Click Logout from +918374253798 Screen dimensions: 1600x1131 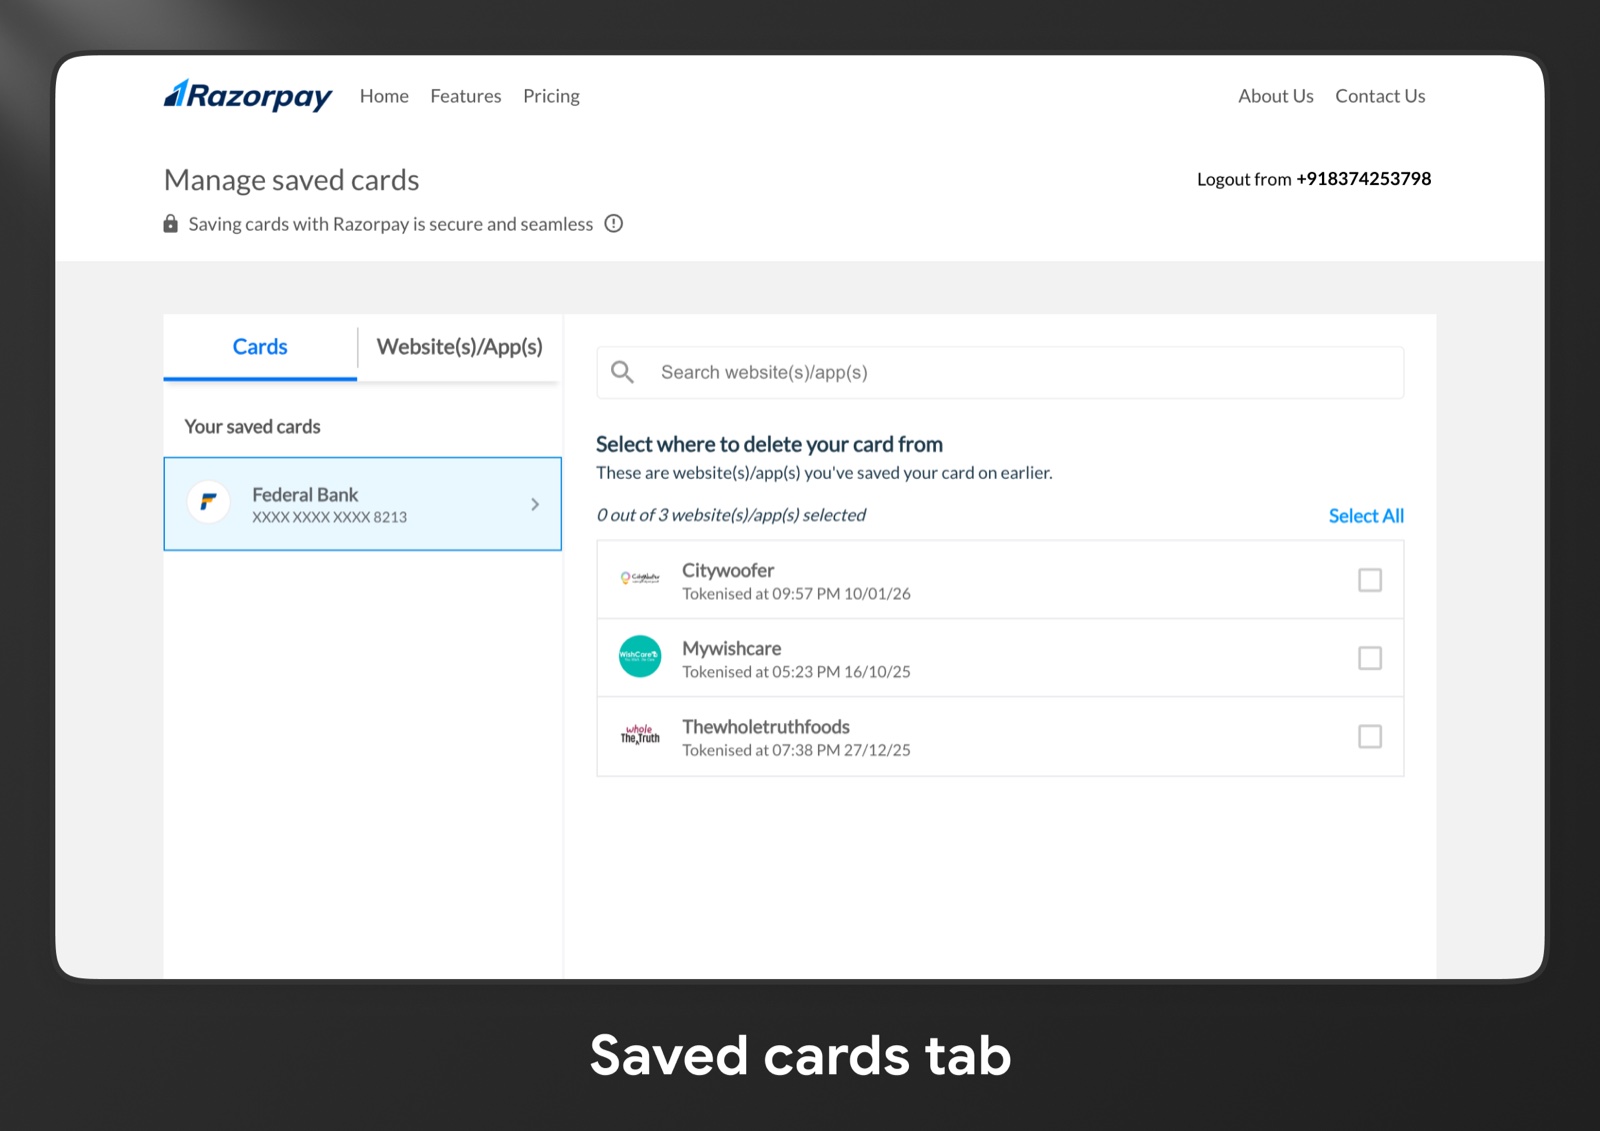pyautogui.click(x=1314, y=179)
